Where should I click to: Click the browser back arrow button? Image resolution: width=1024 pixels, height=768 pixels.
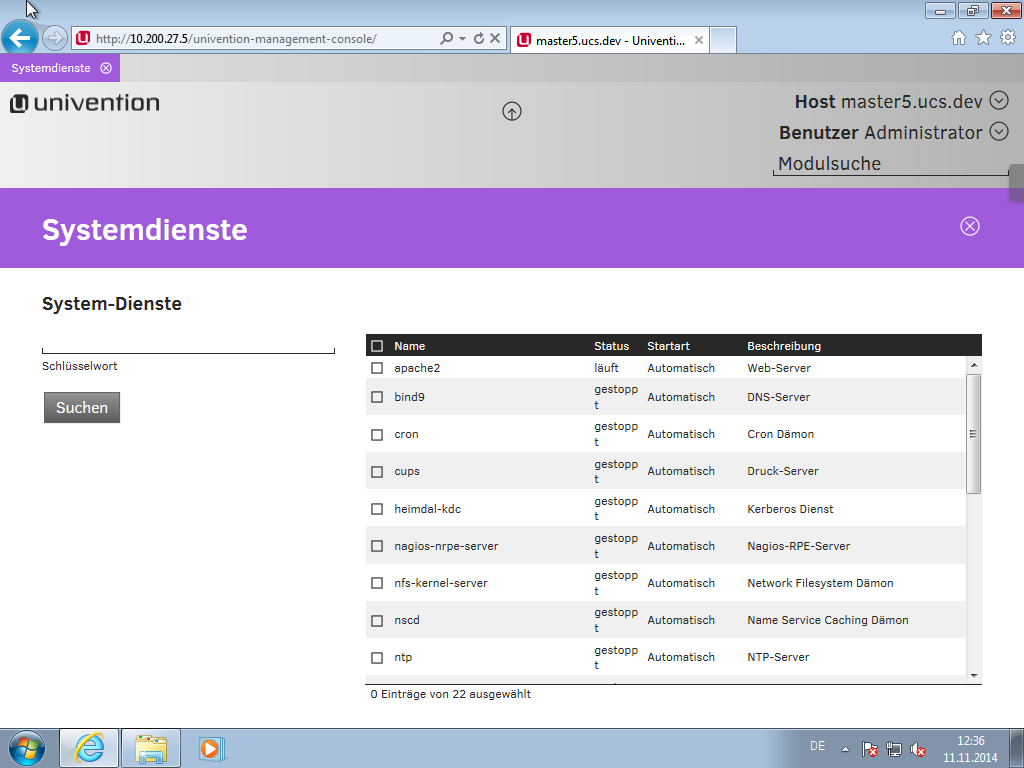tap(20, 39)
